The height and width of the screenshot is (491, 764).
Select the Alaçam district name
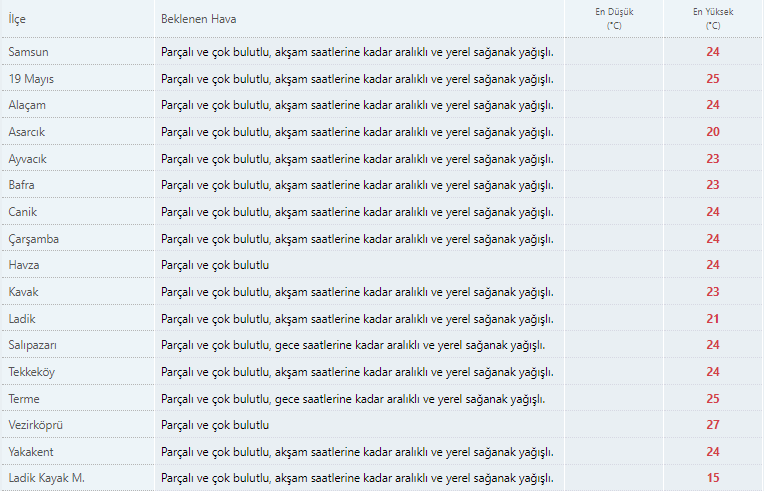(x=27, y=105)
